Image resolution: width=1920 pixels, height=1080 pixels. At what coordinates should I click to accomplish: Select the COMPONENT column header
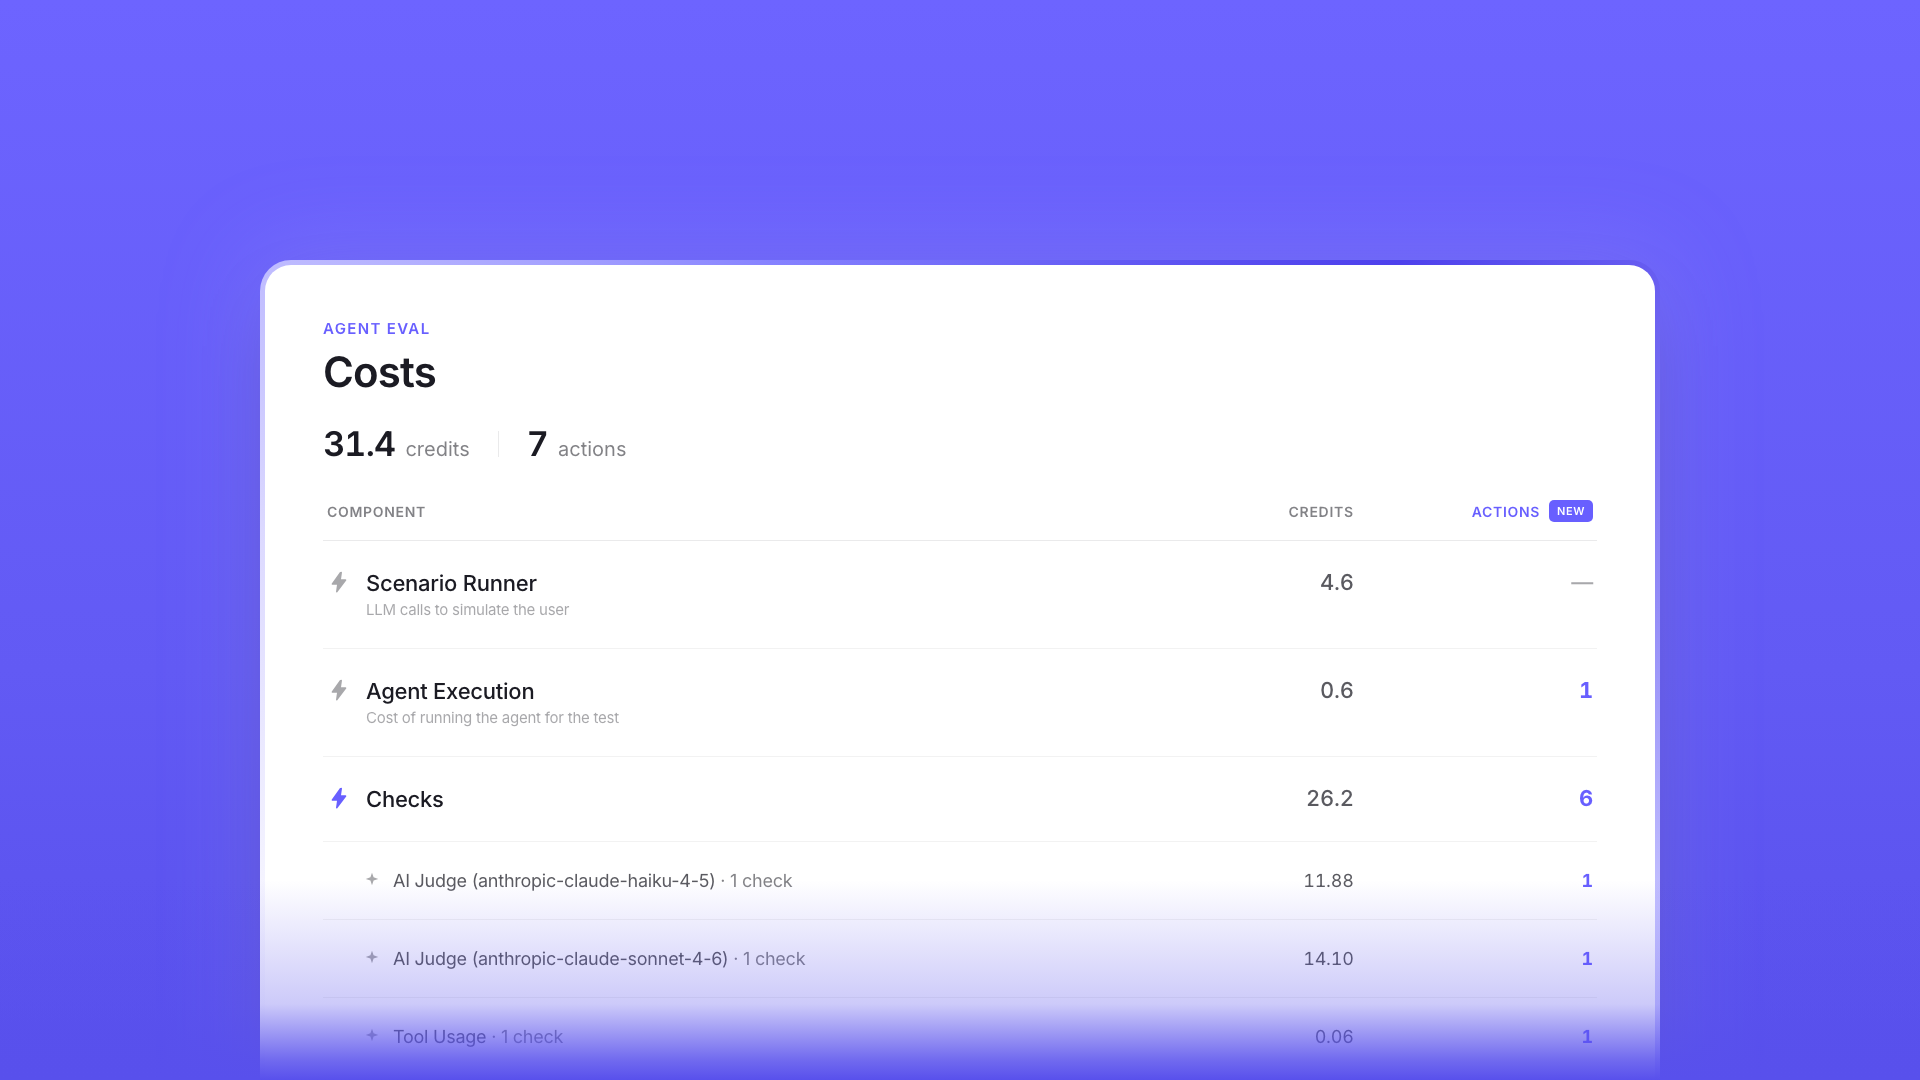click(x=376, y=512)
